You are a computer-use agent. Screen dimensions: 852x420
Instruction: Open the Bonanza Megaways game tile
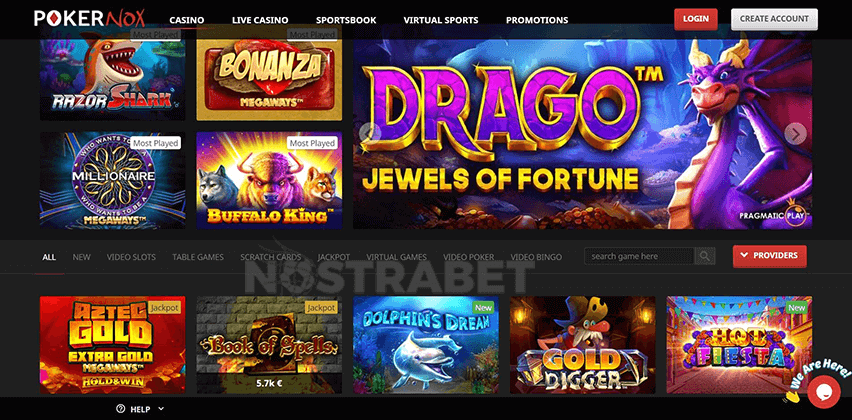[x=269, y=74]
